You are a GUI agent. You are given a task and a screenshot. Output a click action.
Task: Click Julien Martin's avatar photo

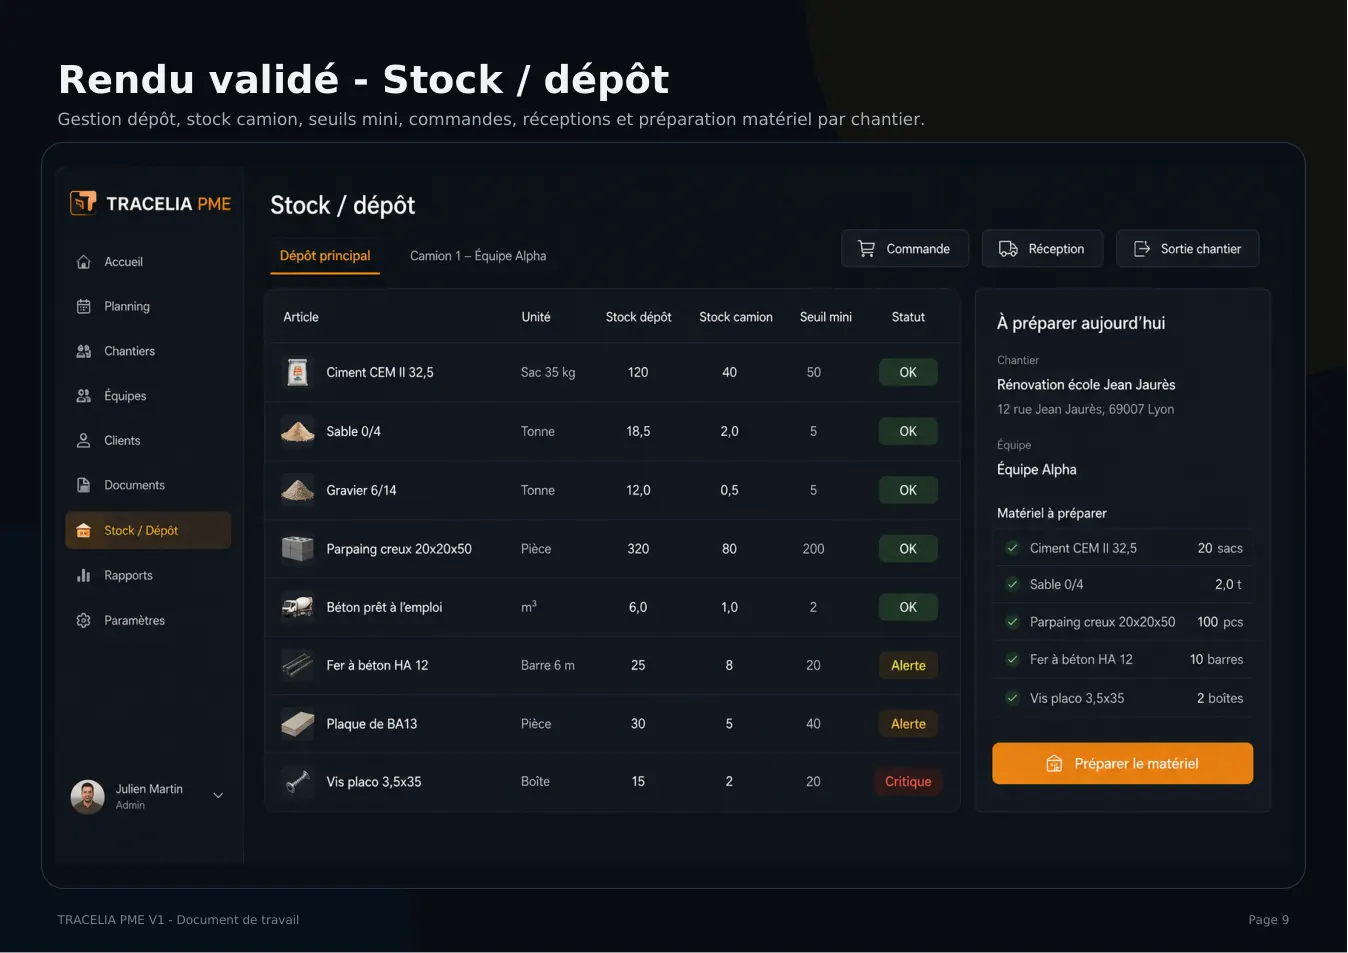pyautogui.click(x=87, y=797)
